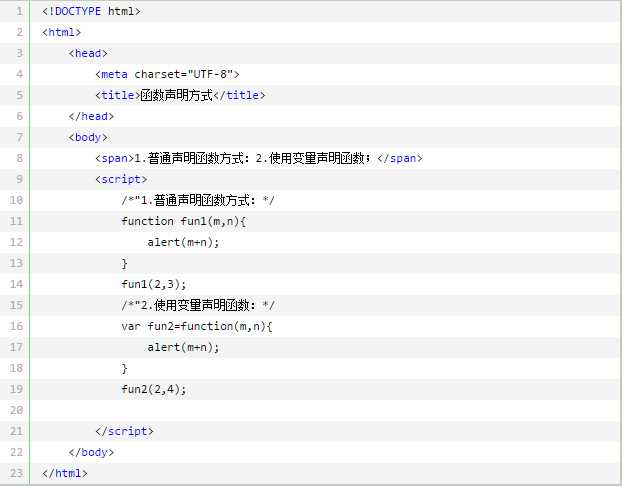Image resolution: width=622 pixels, height=486 pixels.
Task: Click the <!DOCTYPE html> declaration text
Action: tap(91, 11)
